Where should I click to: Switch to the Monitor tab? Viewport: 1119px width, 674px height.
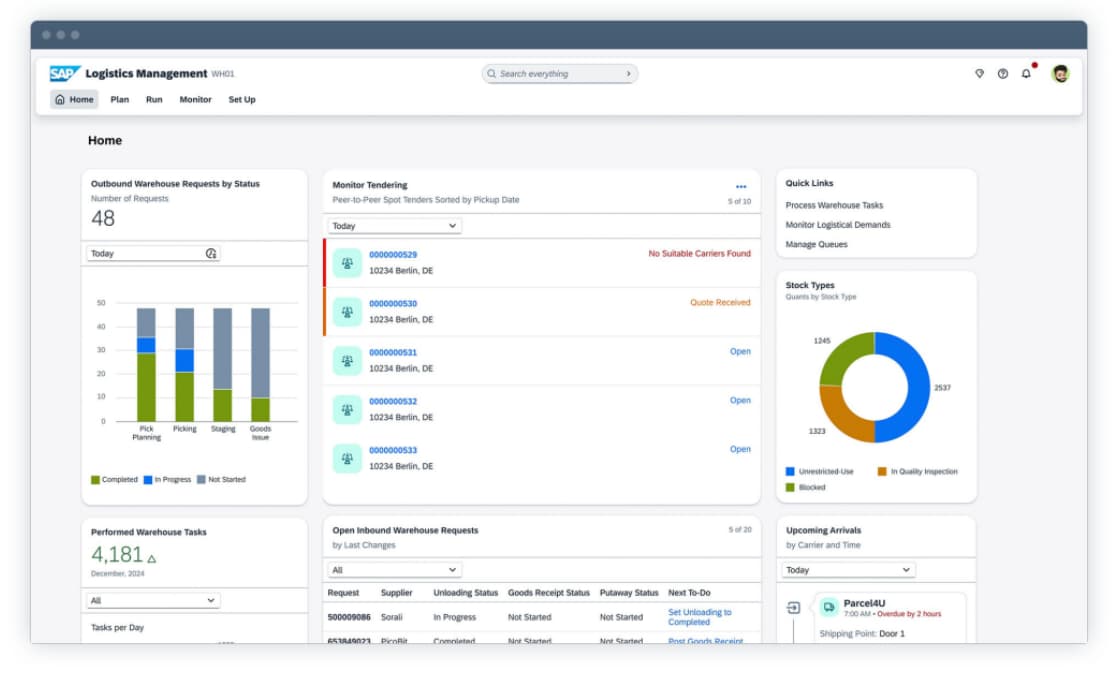point(195,100)
